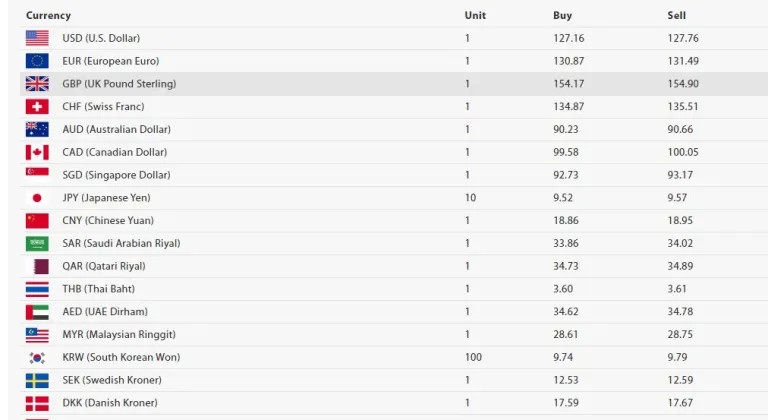This screenshot has height=420, width=768.
Task: Click the USD buy rate 127.16
Action: click(x=568, y=38)
